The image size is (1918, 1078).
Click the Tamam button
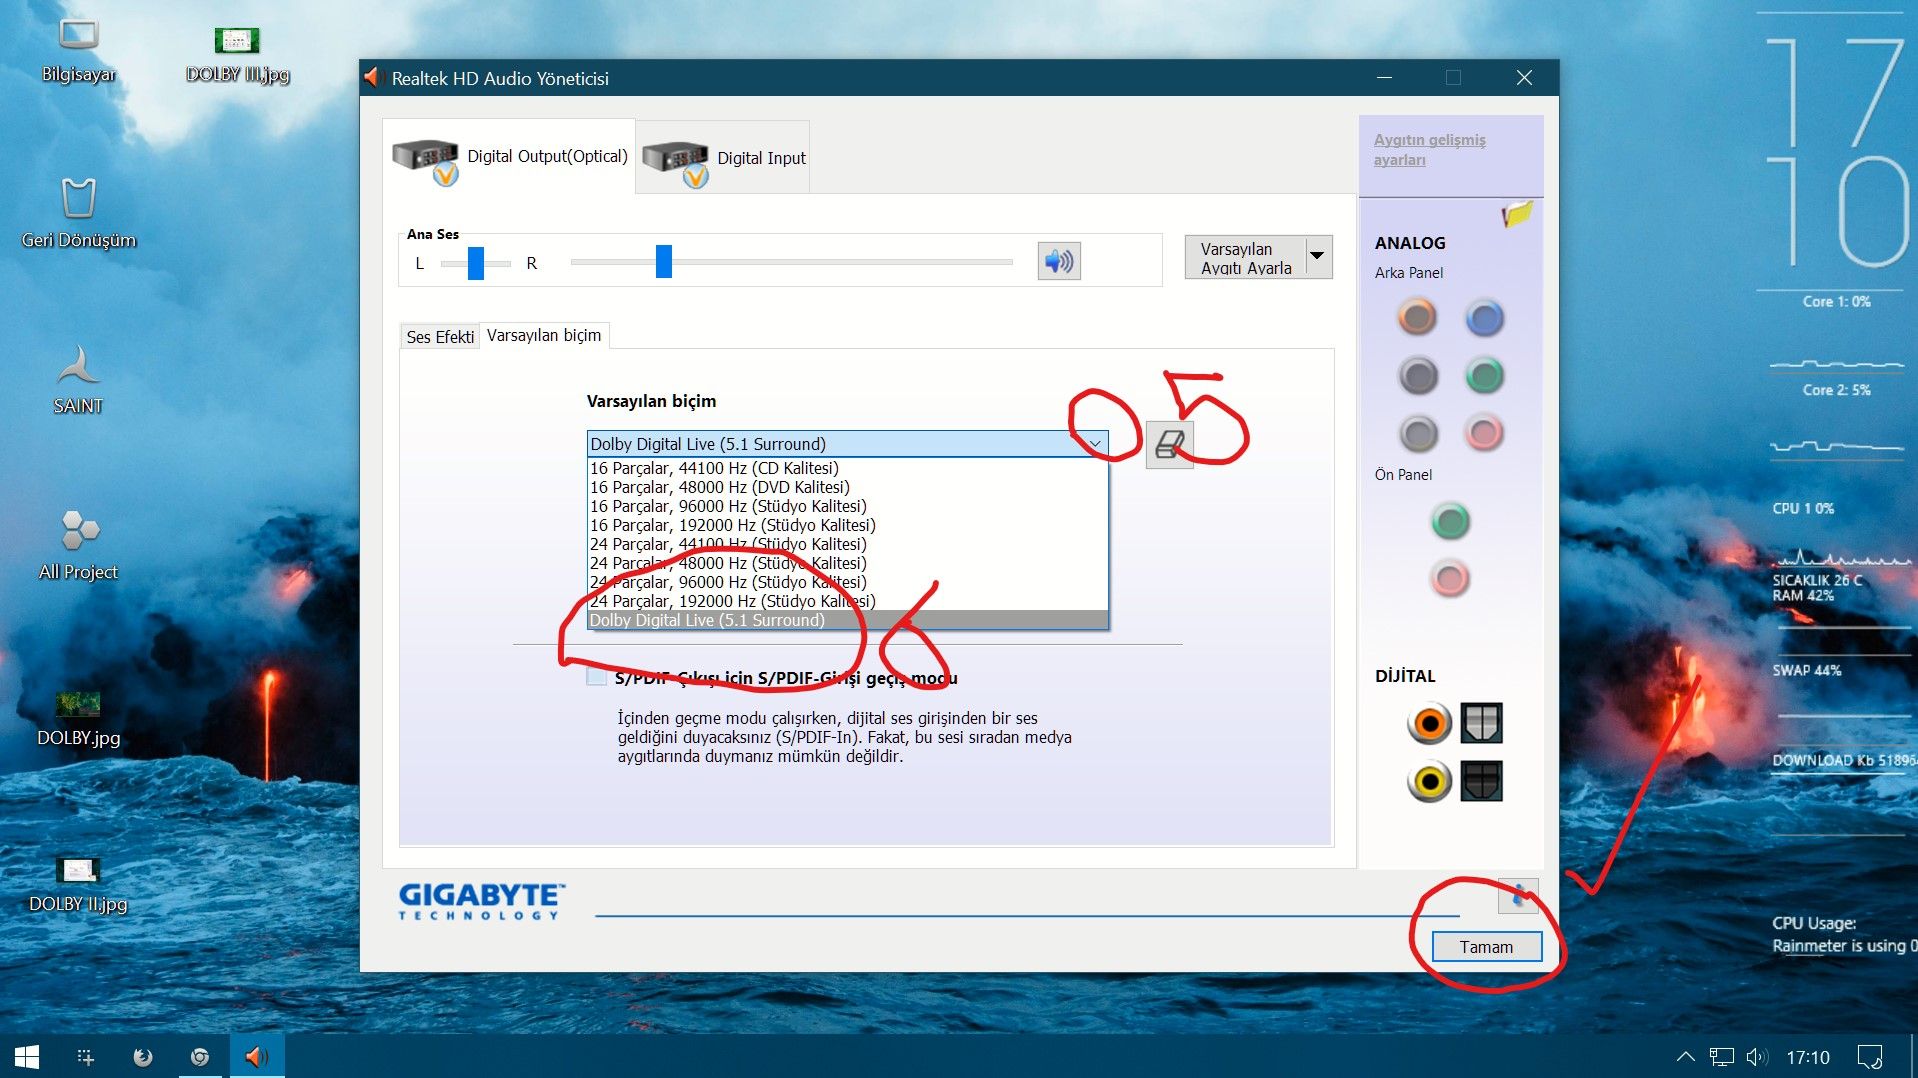pyautogui.click(x=1486, y=947)
